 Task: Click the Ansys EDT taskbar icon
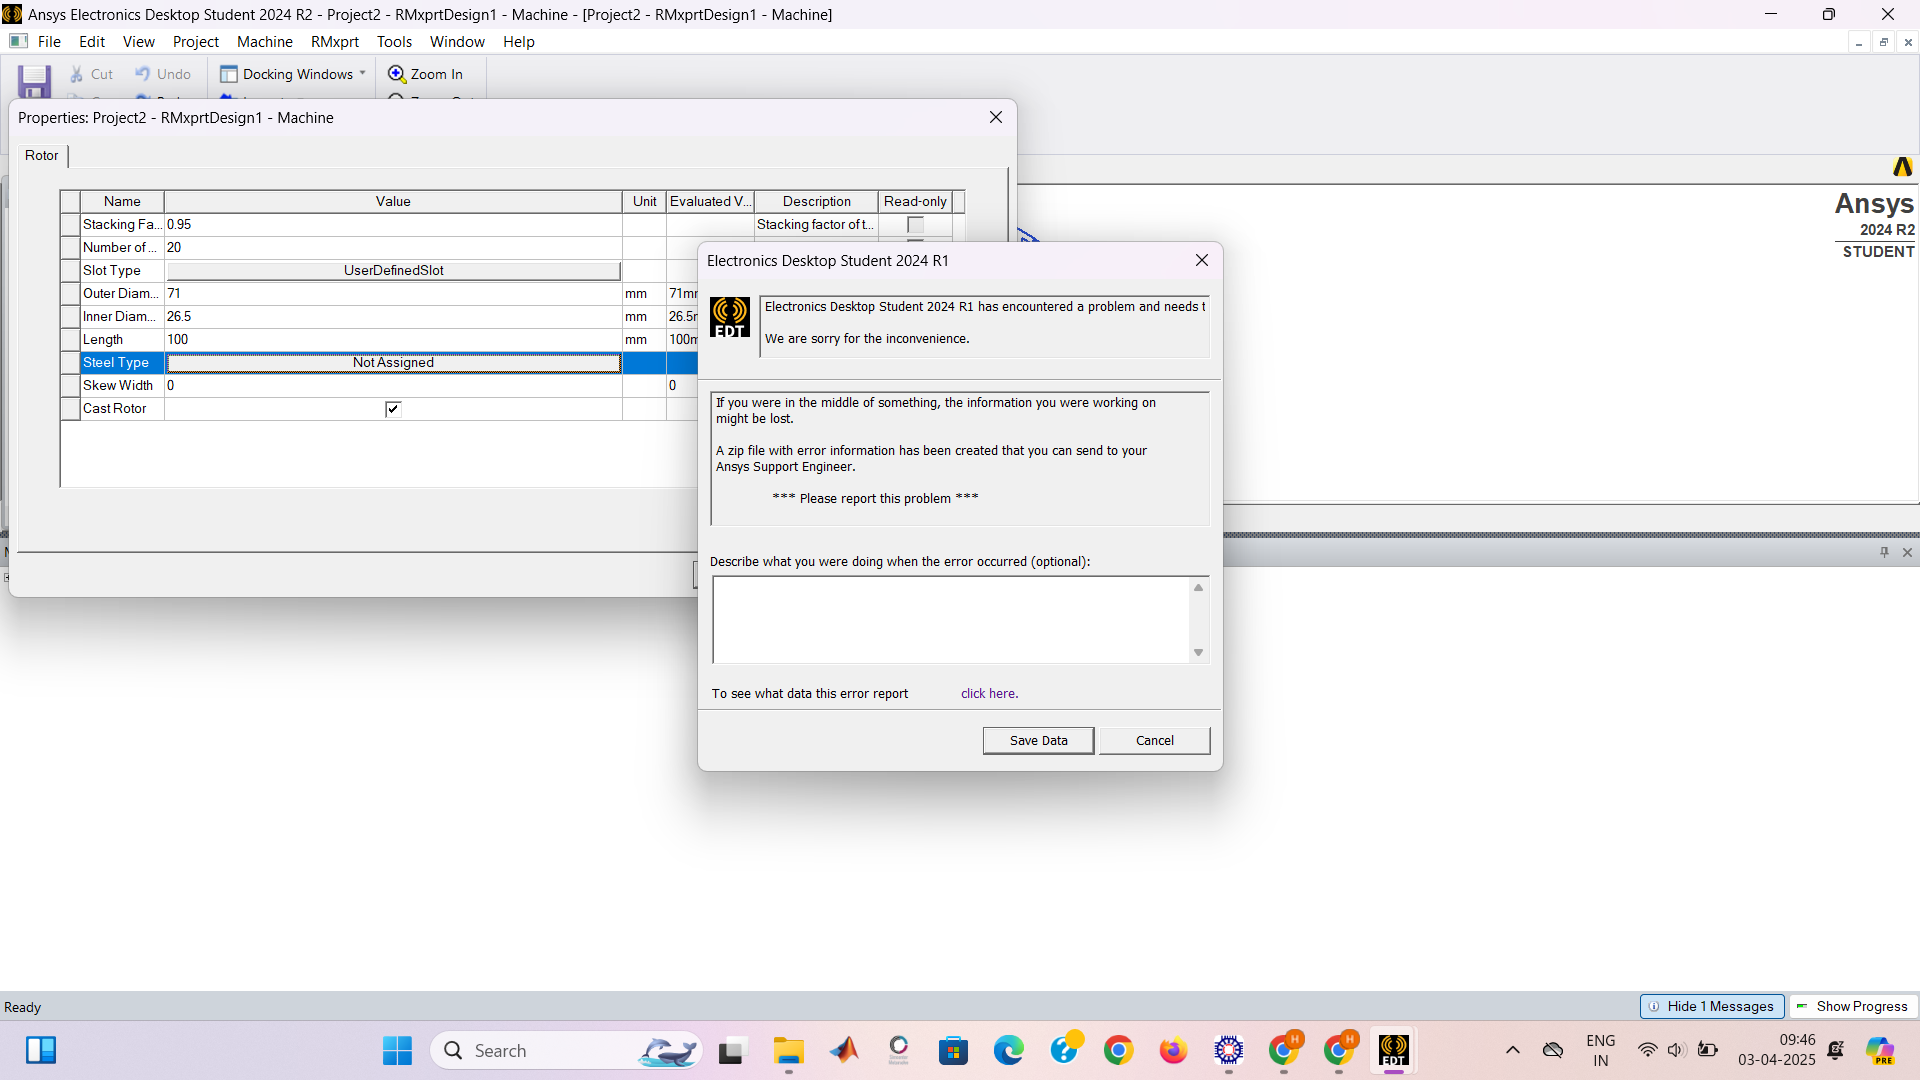[1393, 1051]
